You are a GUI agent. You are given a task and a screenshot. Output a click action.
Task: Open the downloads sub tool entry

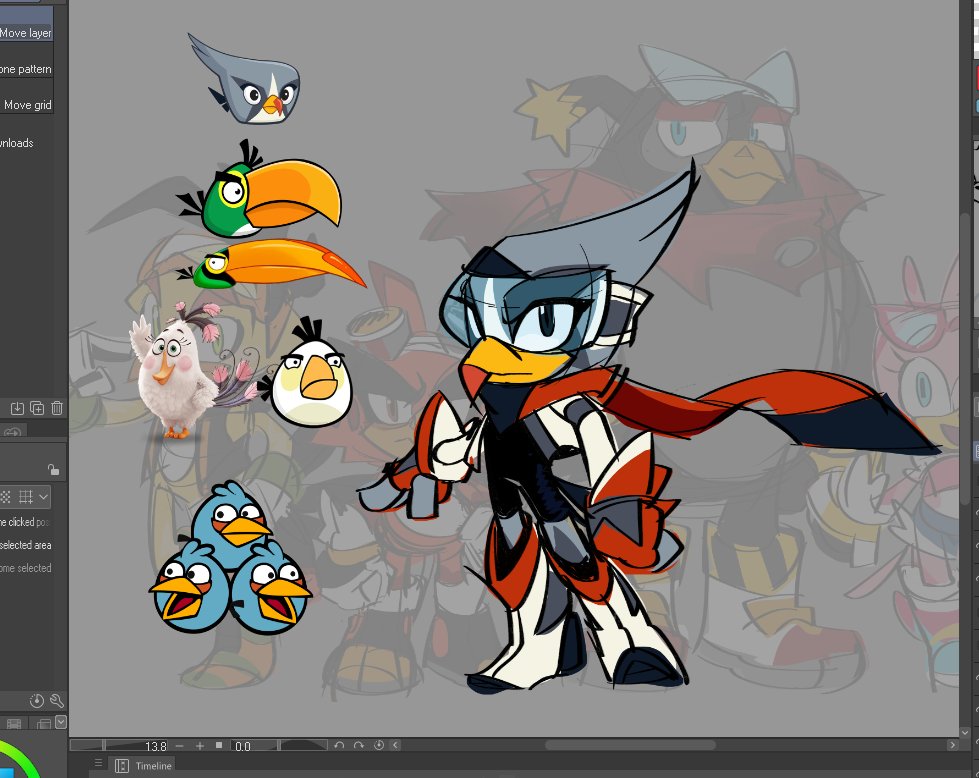pyautogui.click(x=17, y=142)
